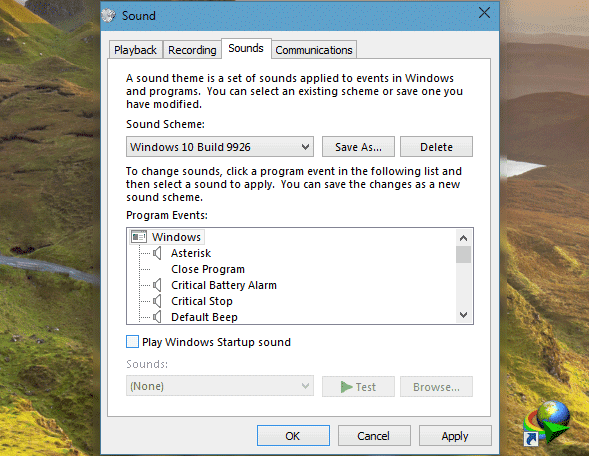Click the Browse... button
Image resolution: width=589 pixels, height=456 pixels.
tap(436, 387)
